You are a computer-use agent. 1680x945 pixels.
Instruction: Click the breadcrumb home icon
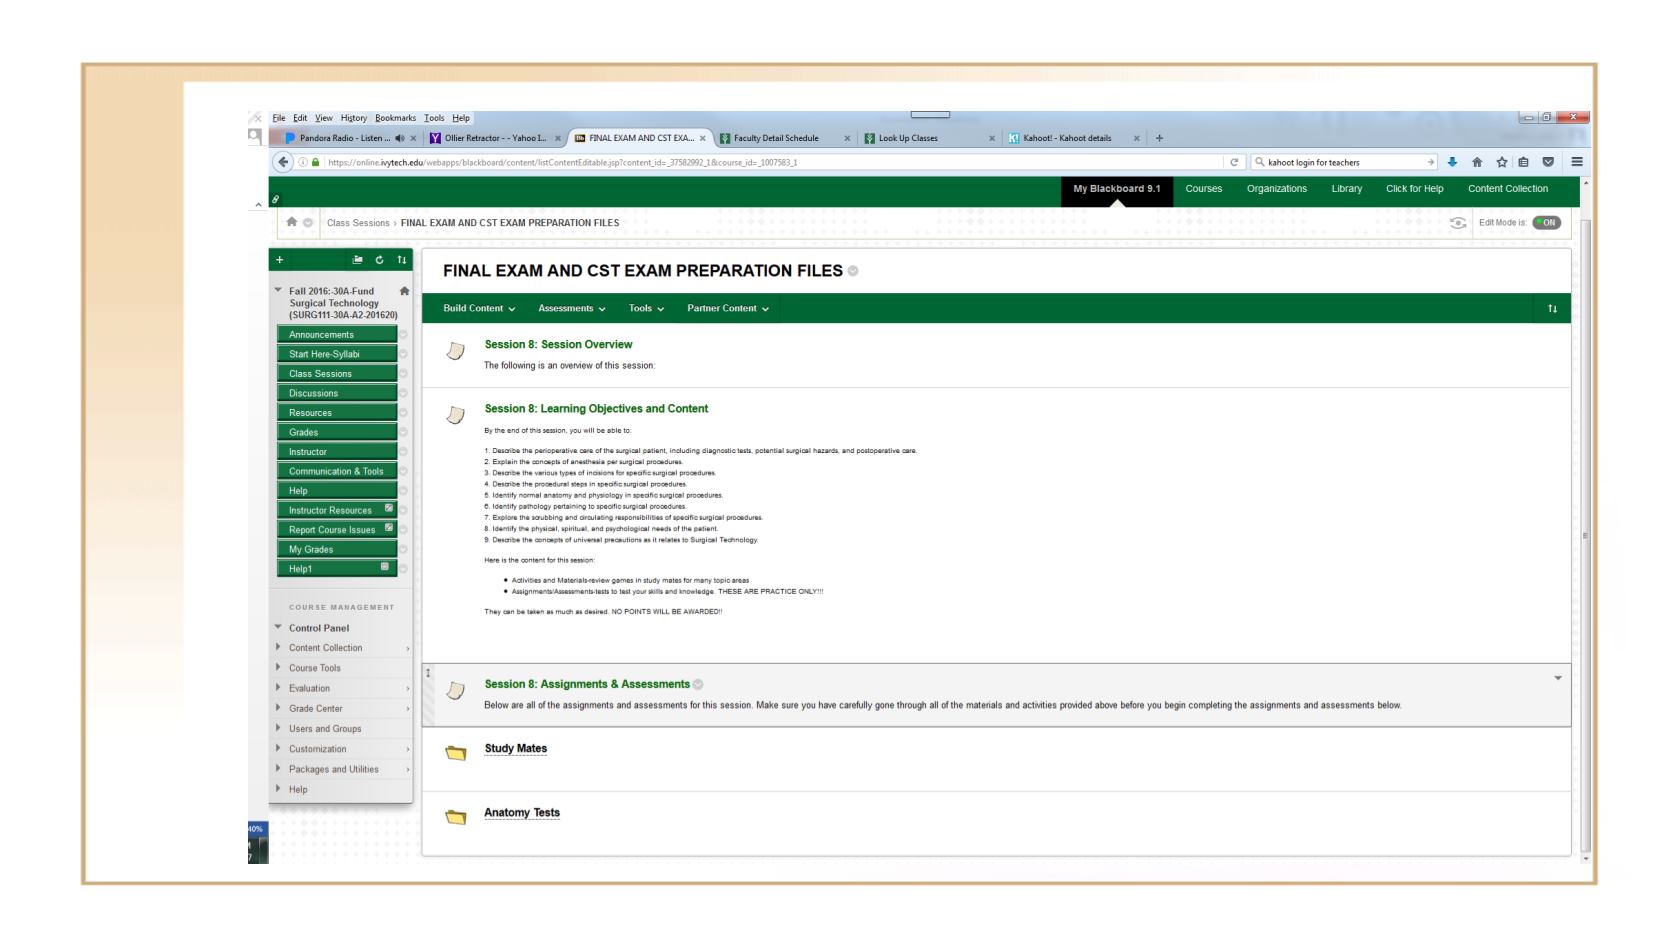292,223
